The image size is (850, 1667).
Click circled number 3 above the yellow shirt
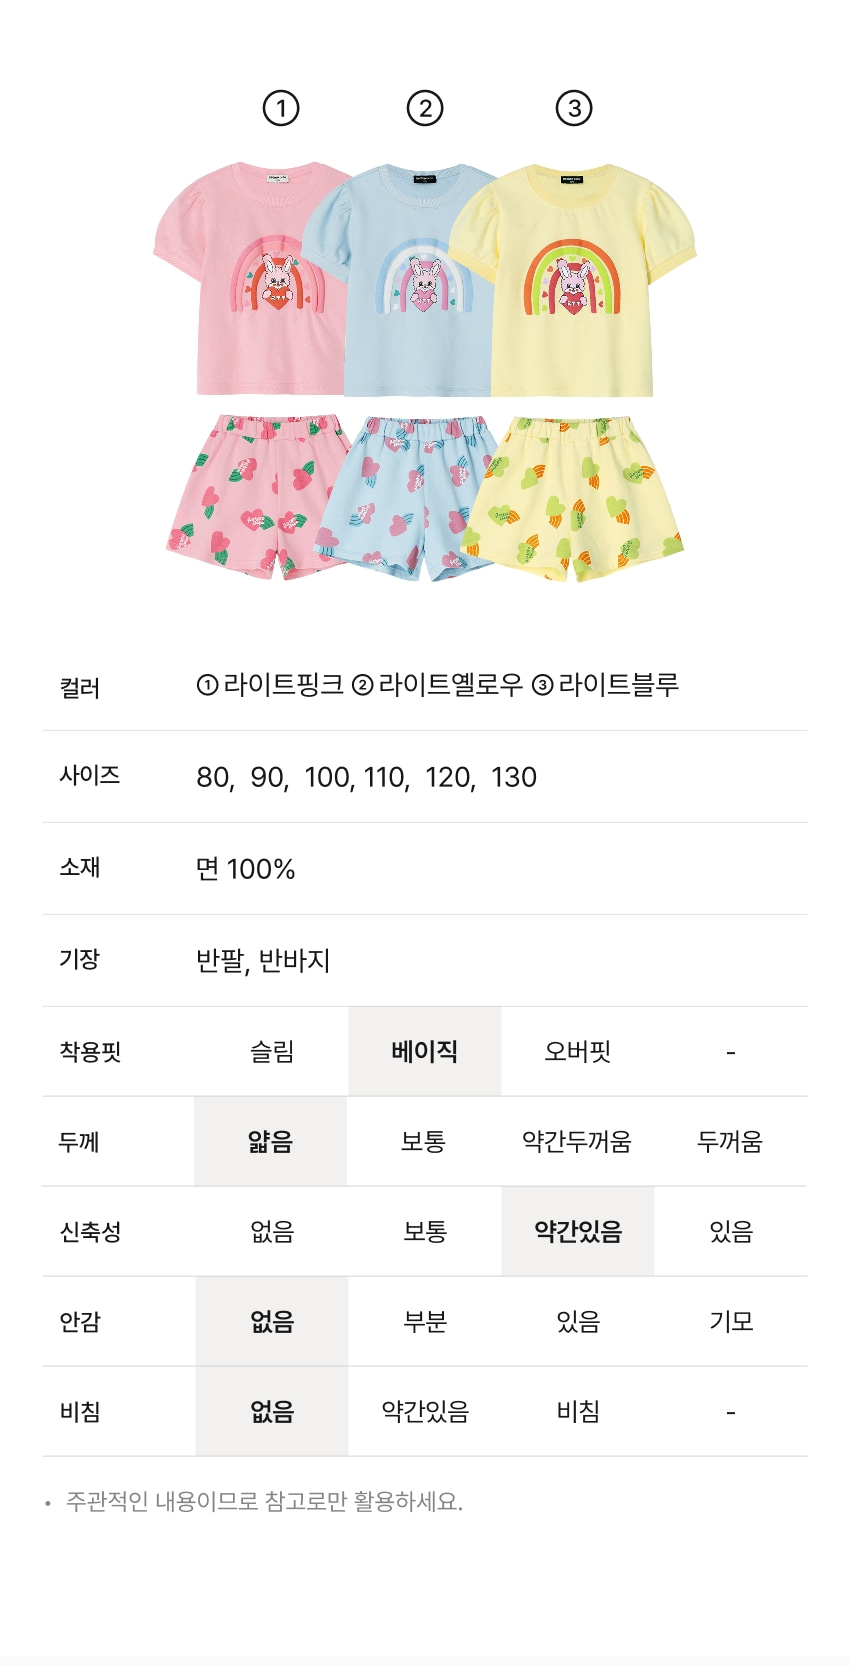coord(574,108)
